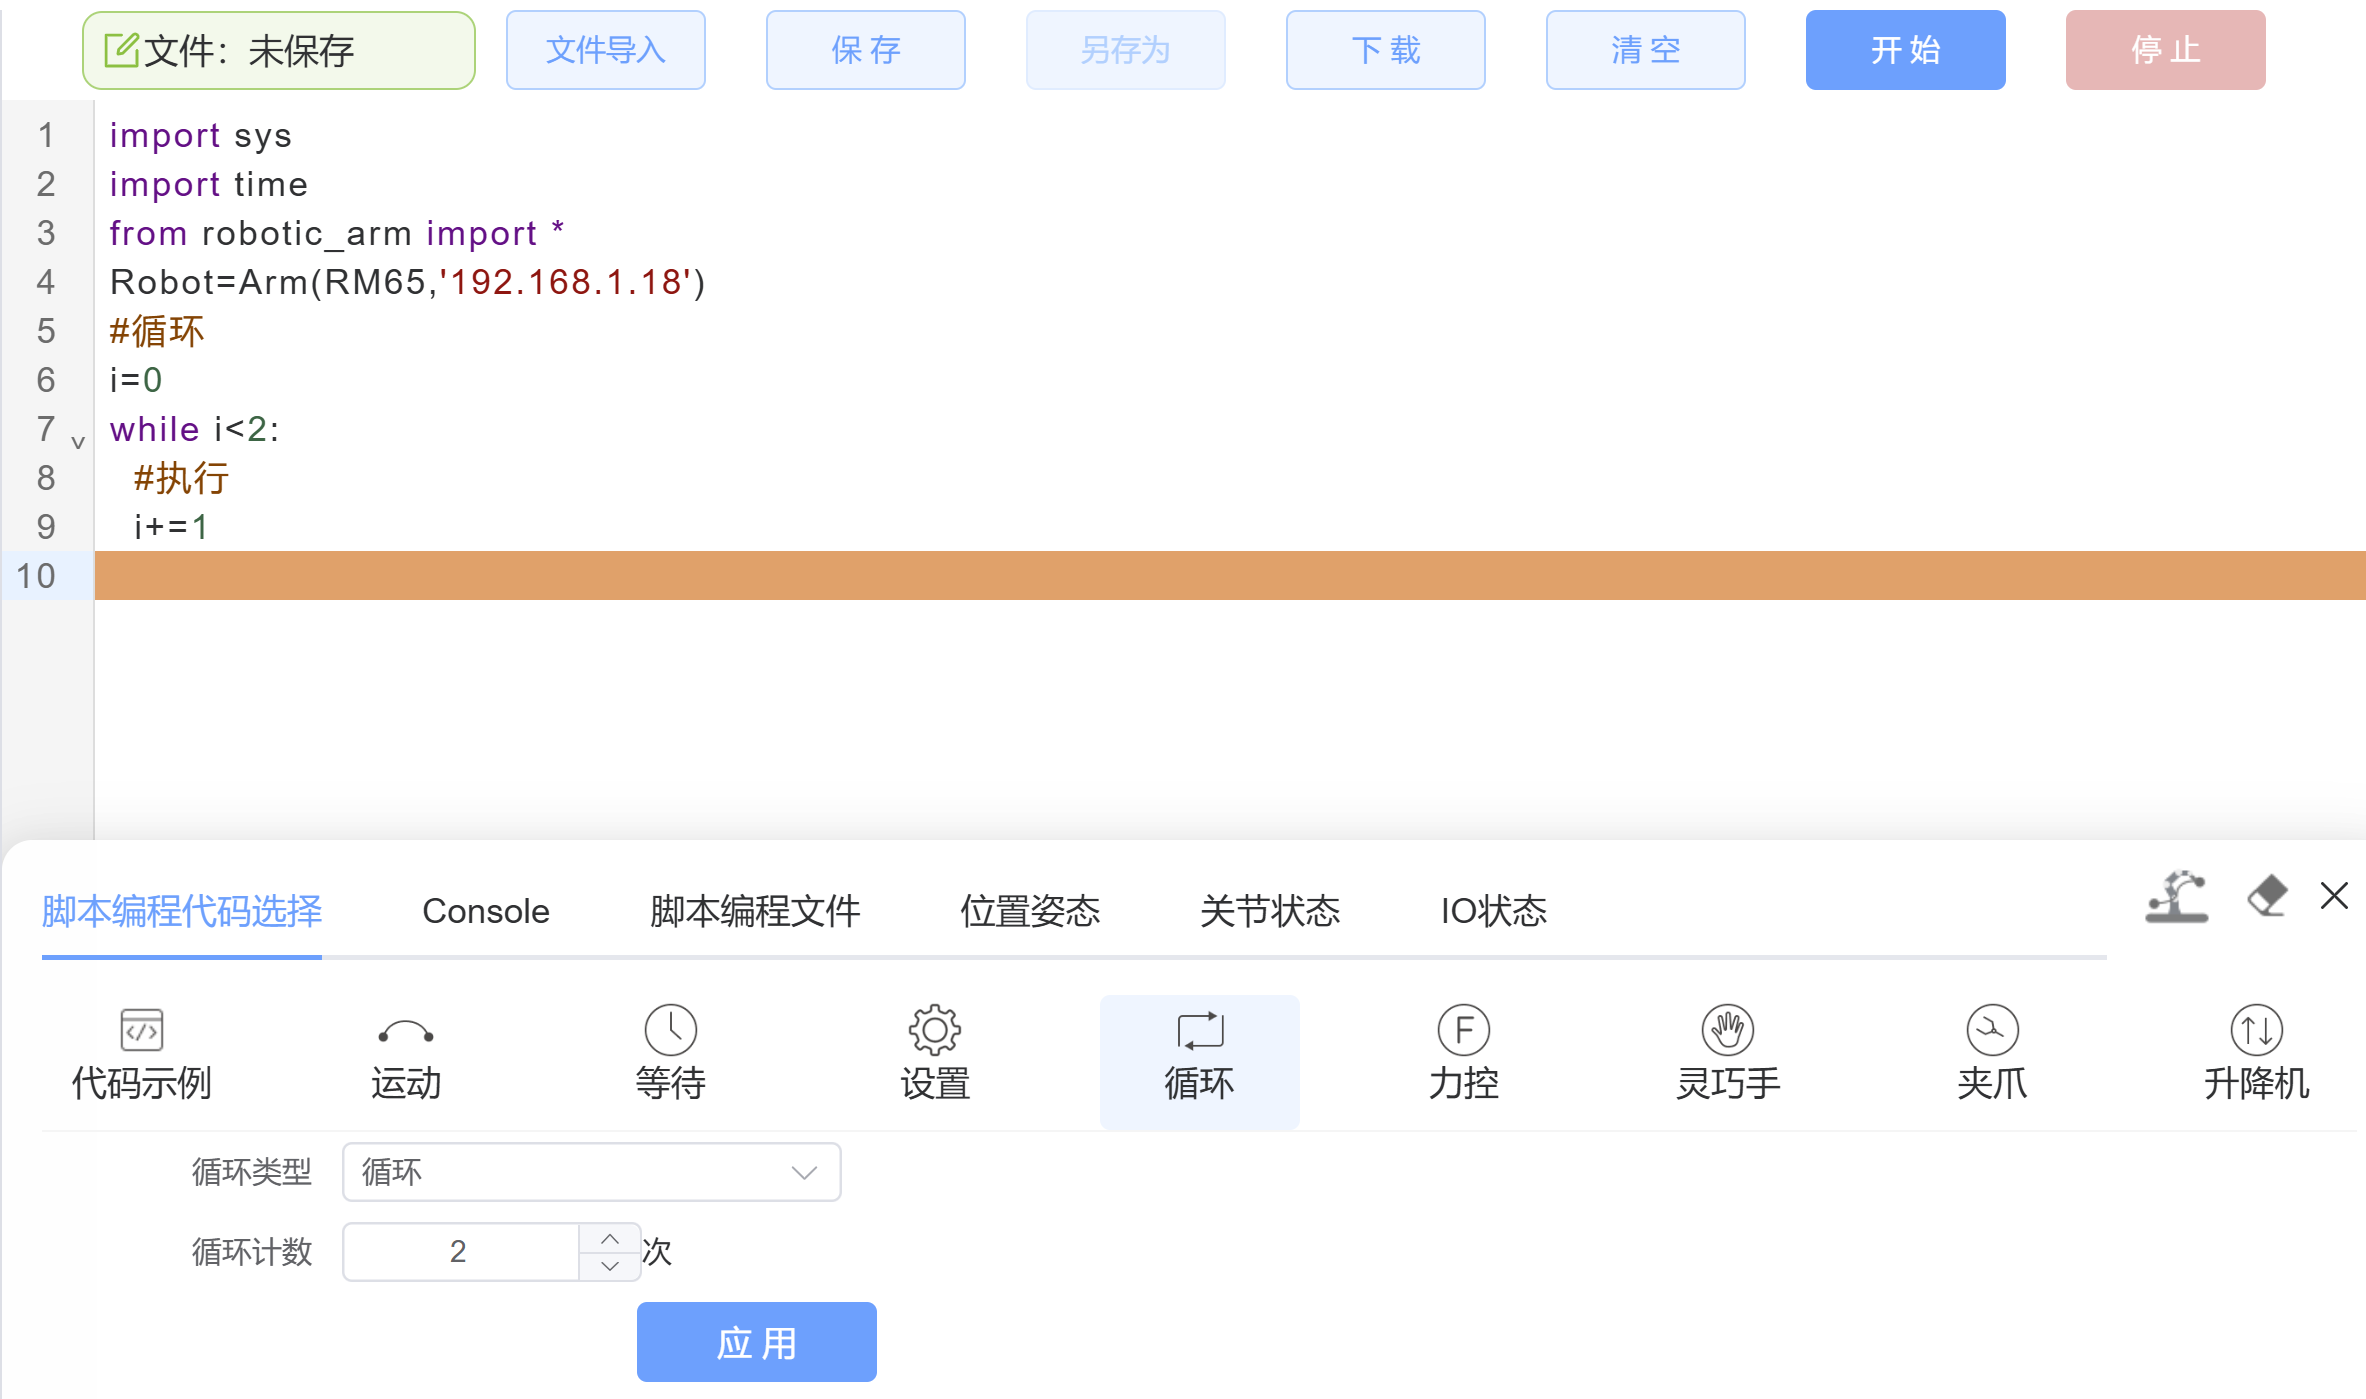Open the 关节状态 joint status tab
This screenshot has height=1399, width=2366.
coord(1271,911)
